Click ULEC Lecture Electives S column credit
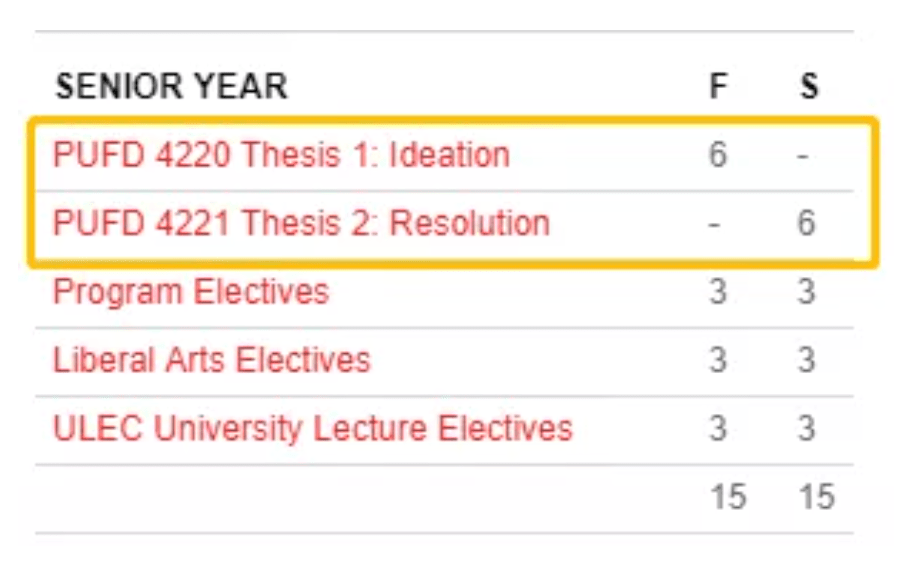Image resolution: width=908 pixels, height=564 pixels. click(807, 428)
